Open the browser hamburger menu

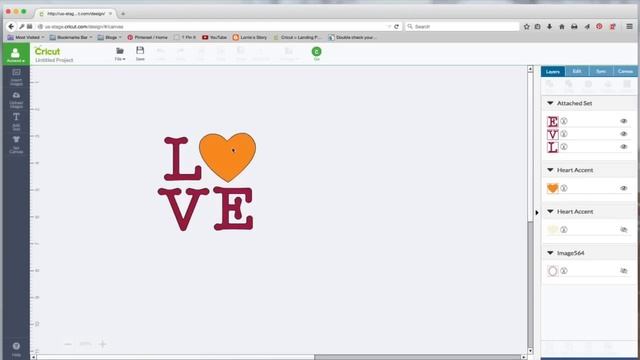pos(629,27)
